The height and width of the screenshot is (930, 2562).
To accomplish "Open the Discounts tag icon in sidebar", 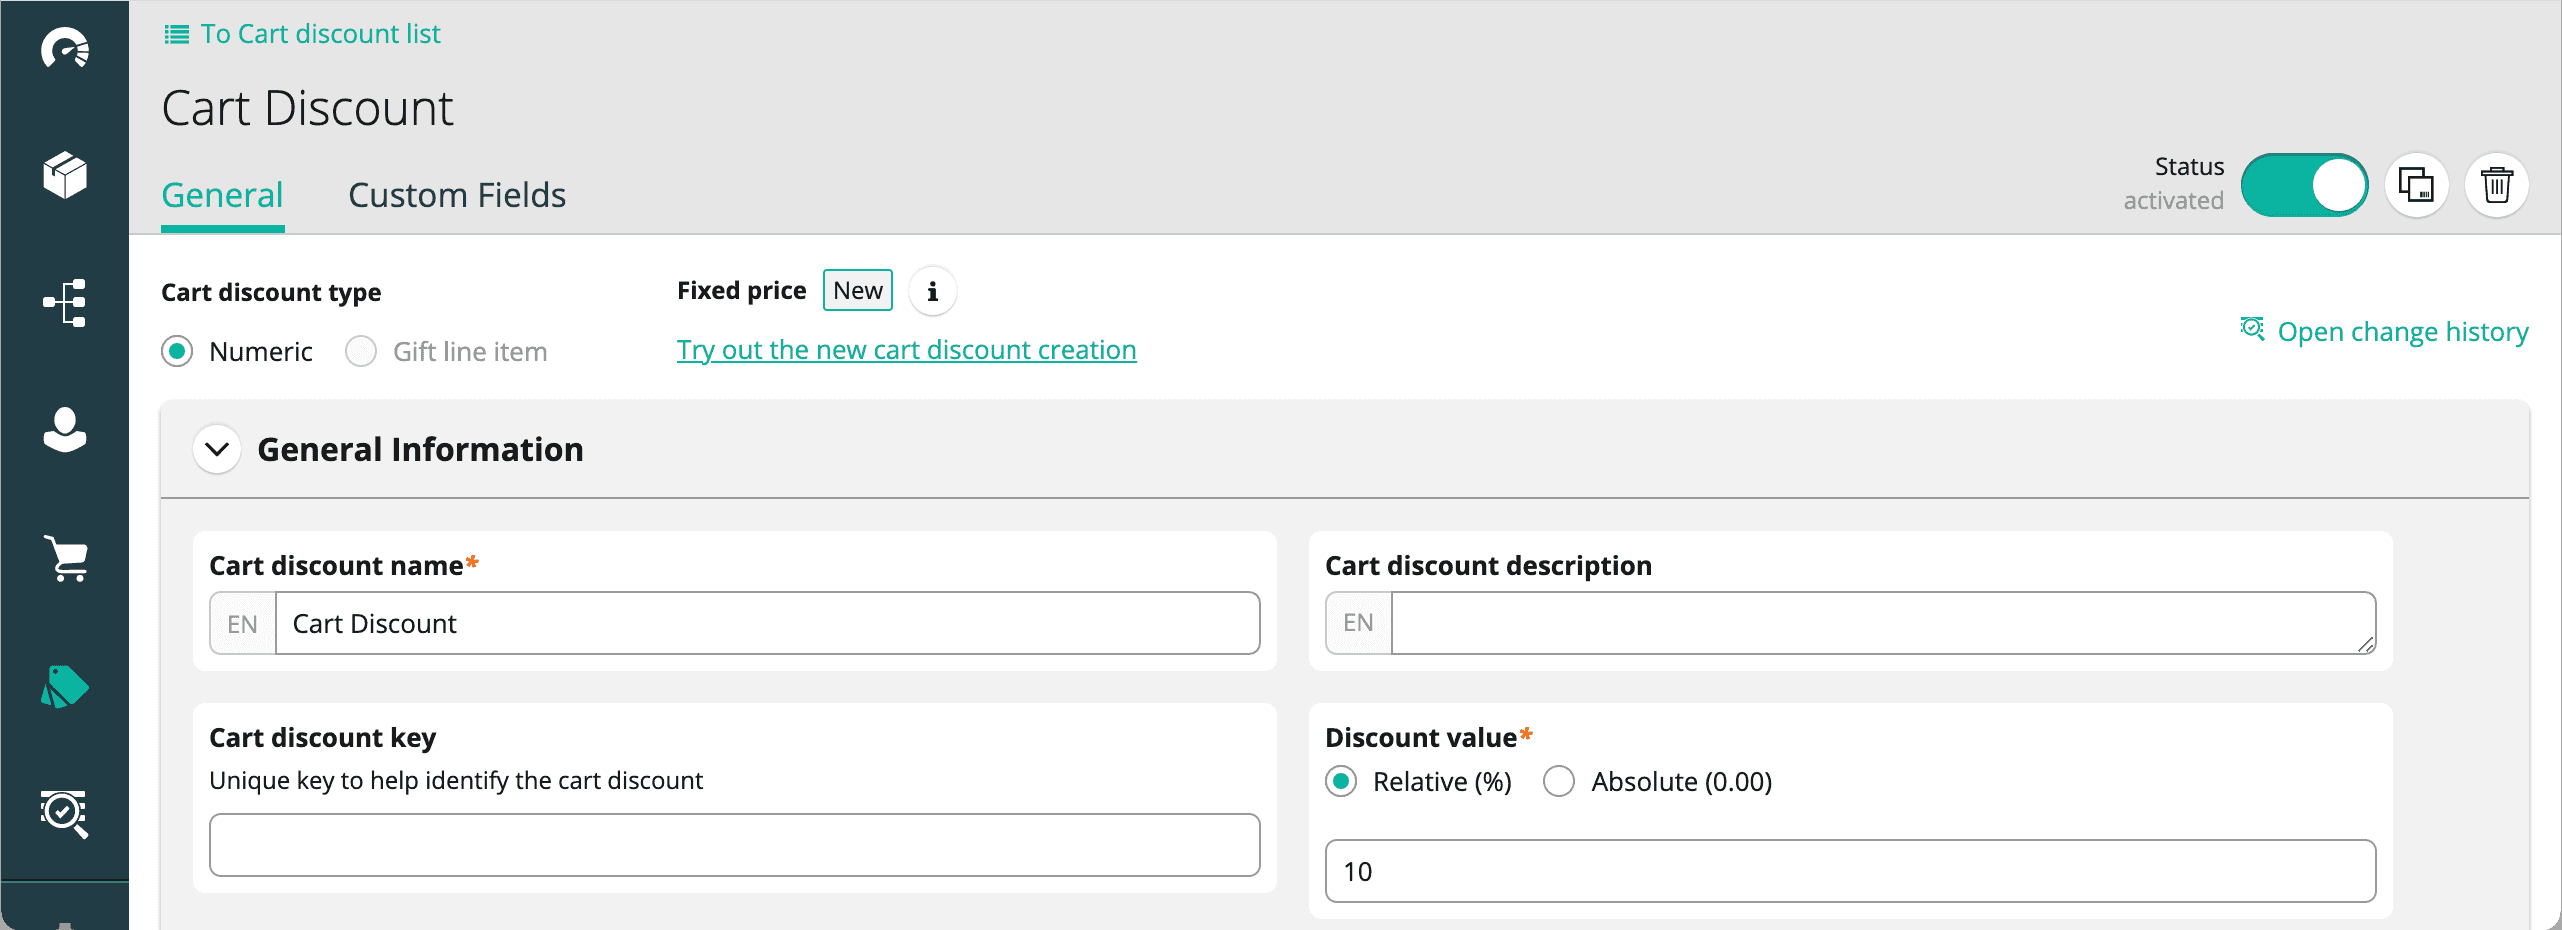I will click(x=65, y=687).
